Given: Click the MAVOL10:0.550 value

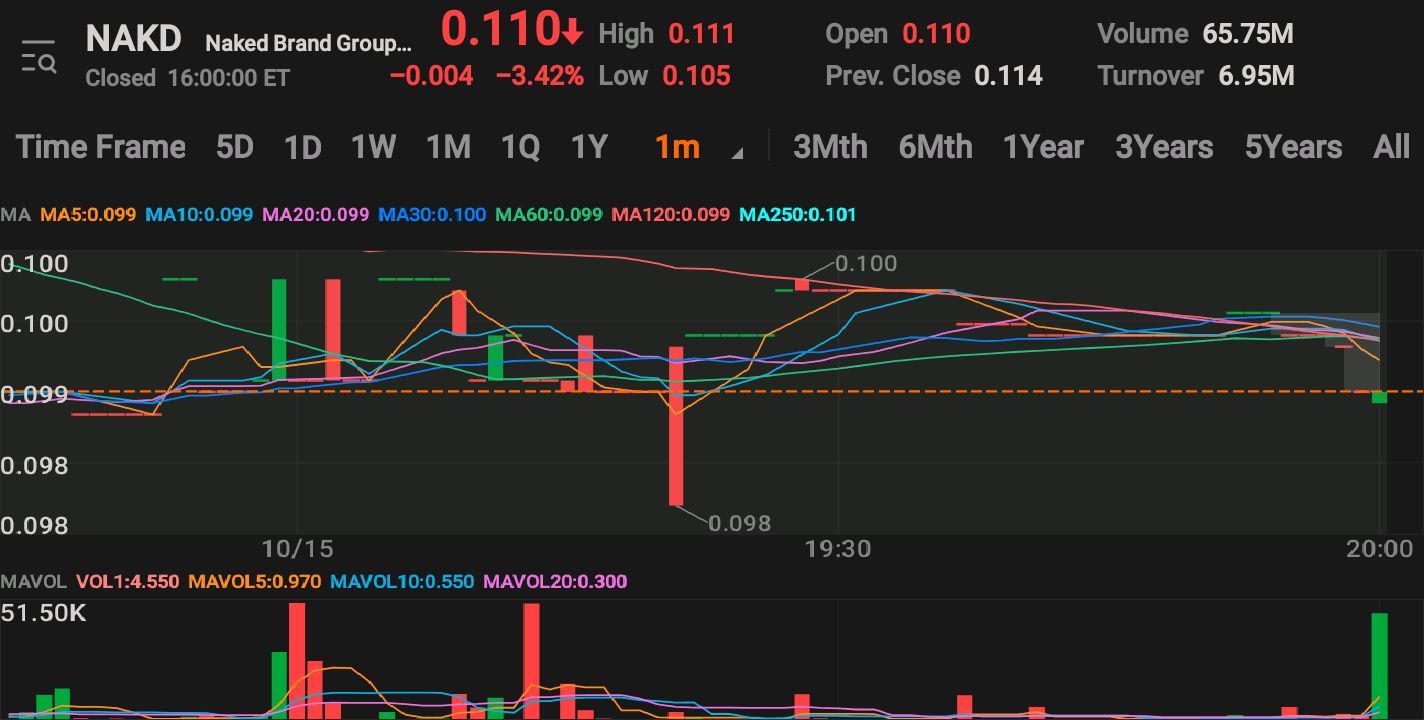Looking at the screenshot, I should tap(402, 582).
